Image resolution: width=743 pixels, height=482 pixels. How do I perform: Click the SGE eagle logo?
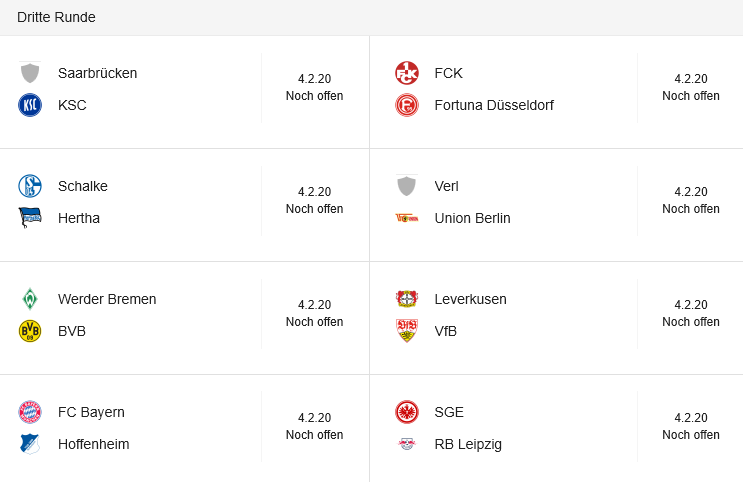pos(407,412)
